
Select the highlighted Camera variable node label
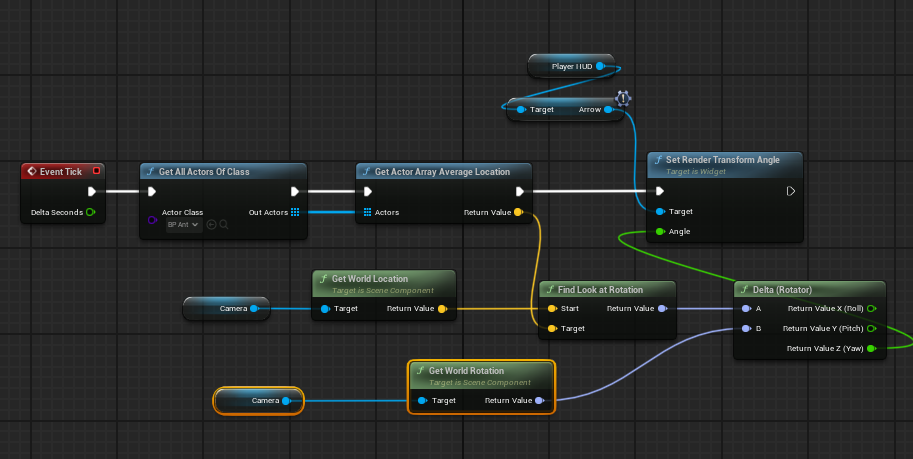(x=266, y=401)
